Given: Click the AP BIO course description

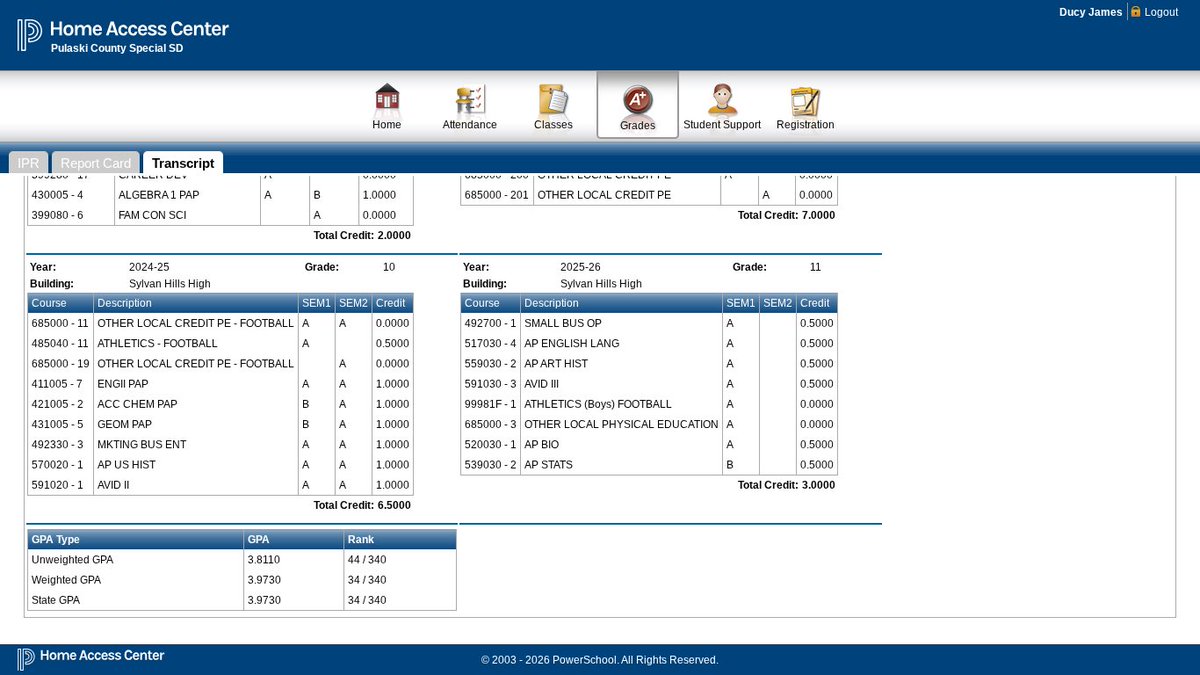Looking at the screenshot, I should pyautogui.click(x=542, y=445).
